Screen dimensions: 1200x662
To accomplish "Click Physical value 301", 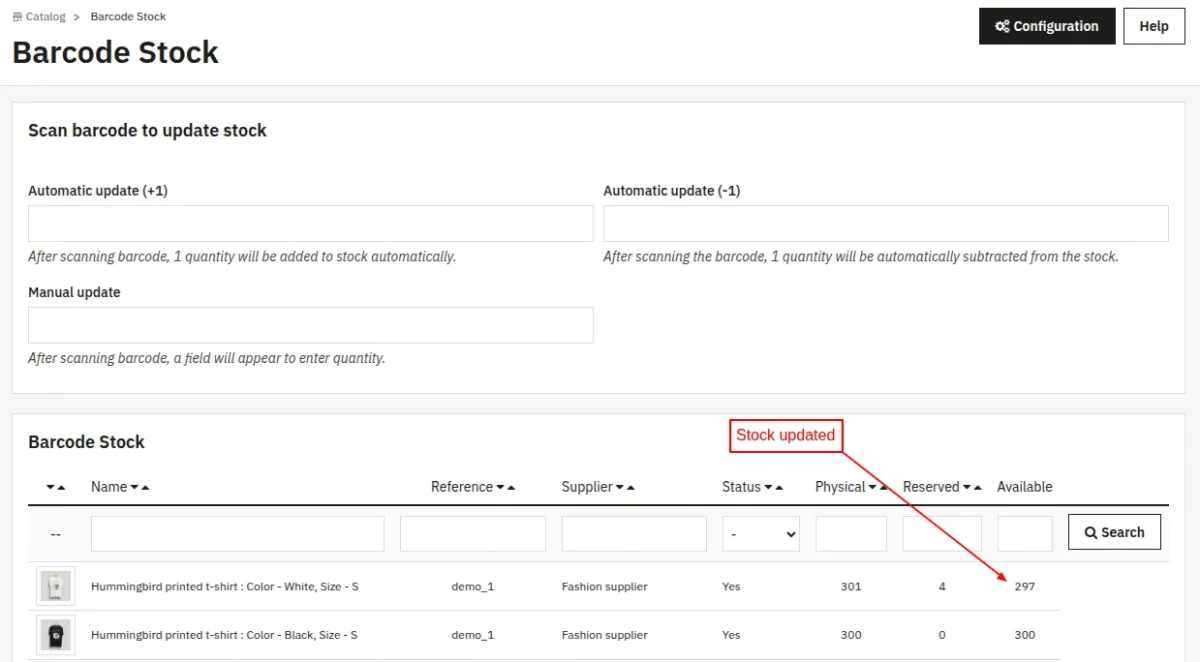I will (x=851, y=587).
